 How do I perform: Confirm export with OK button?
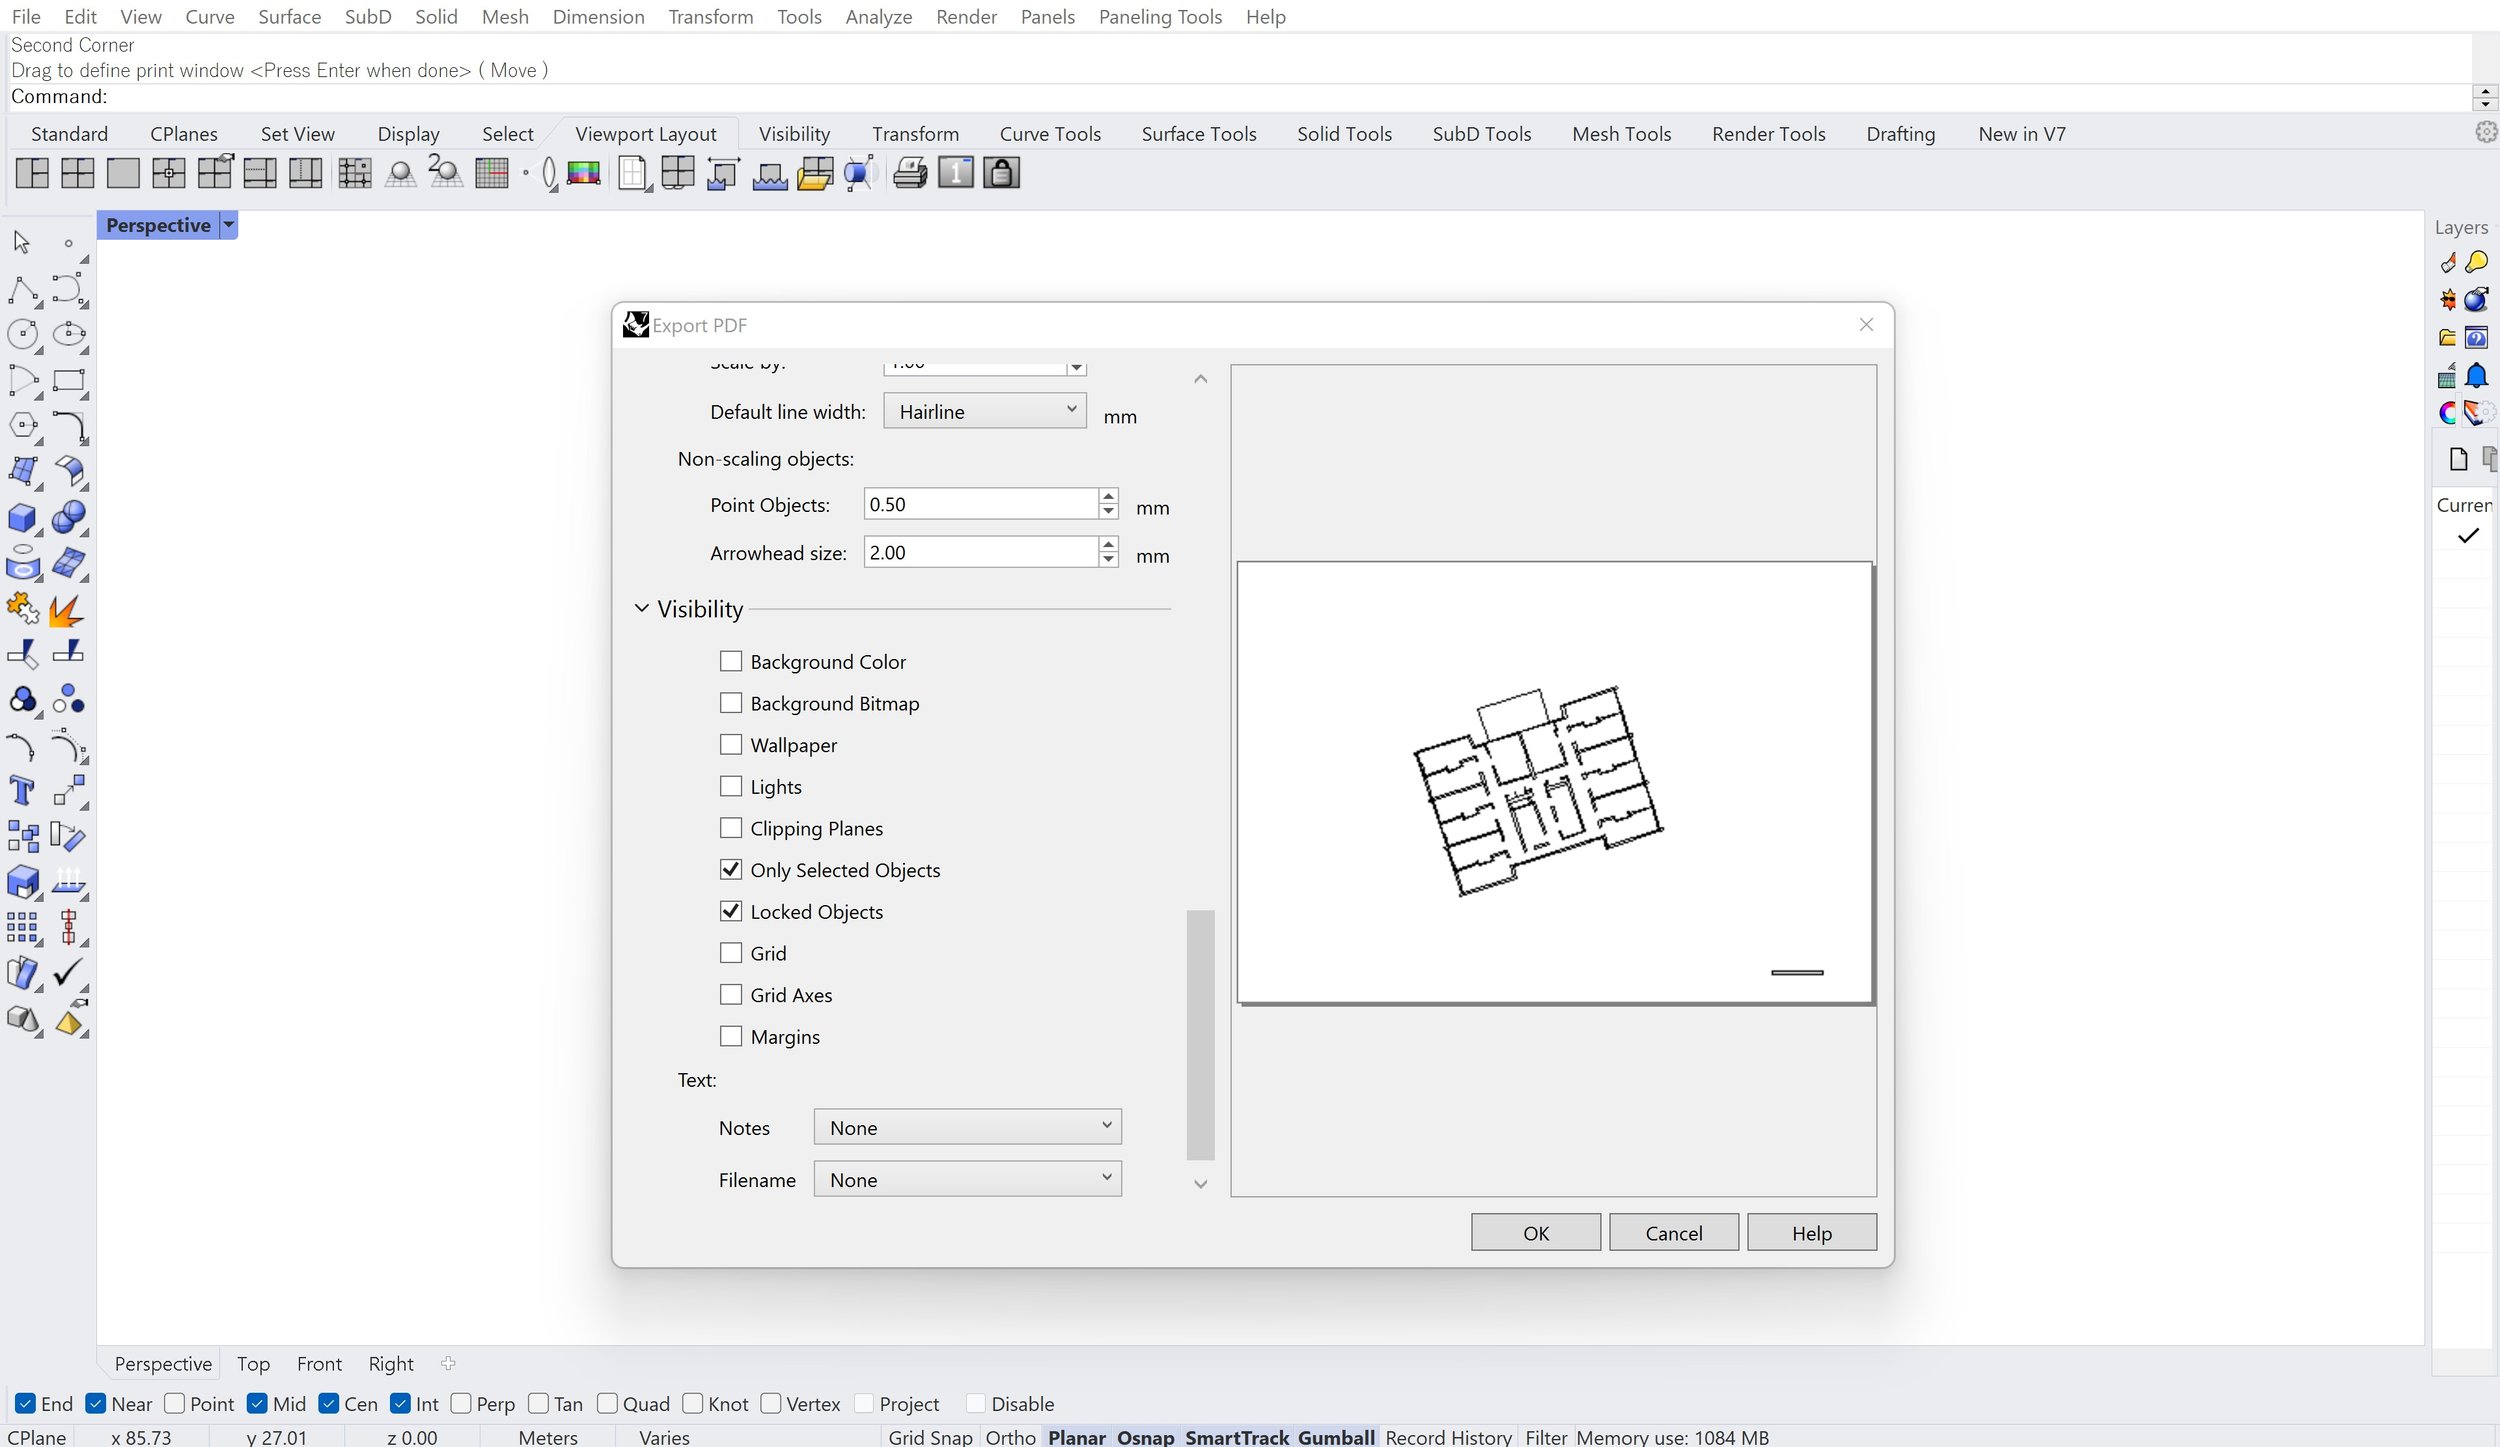click(x=1535, y=1232)
